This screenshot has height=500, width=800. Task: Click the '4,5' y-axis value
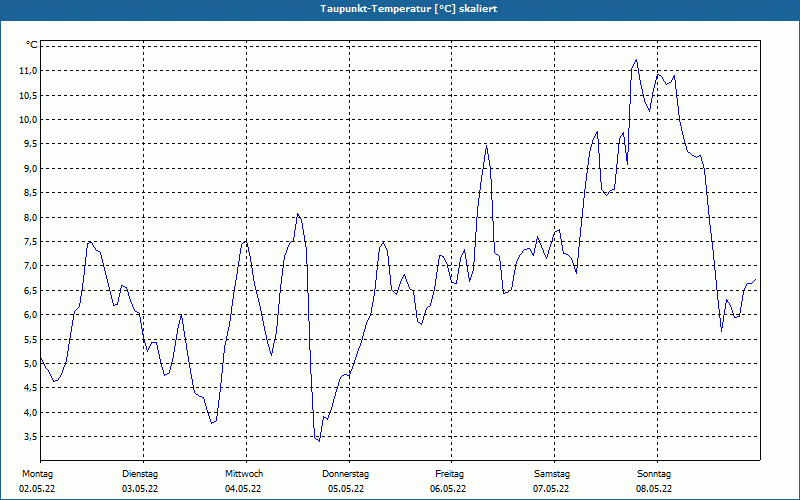pos(31,388)
